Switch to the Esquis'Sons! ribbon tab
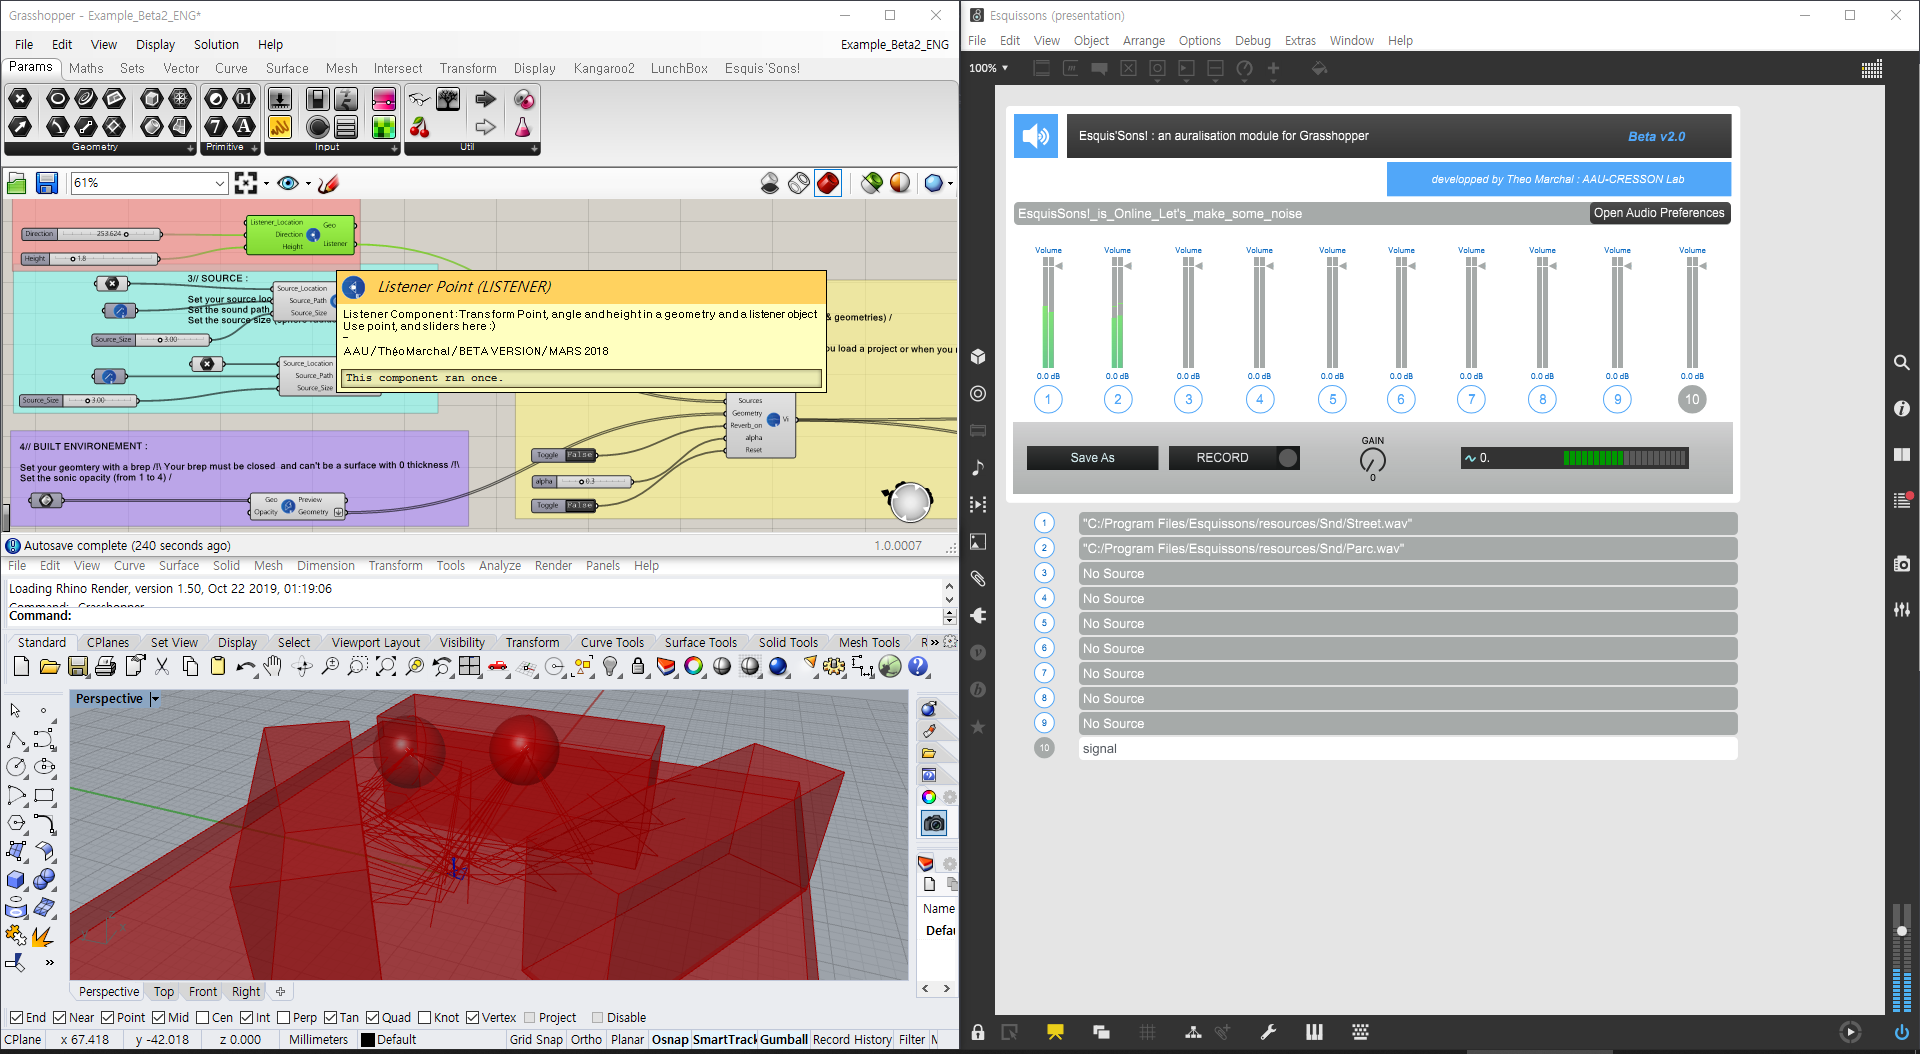Viewport: 1920px width, 1054px height. click(x=762, y=68)
